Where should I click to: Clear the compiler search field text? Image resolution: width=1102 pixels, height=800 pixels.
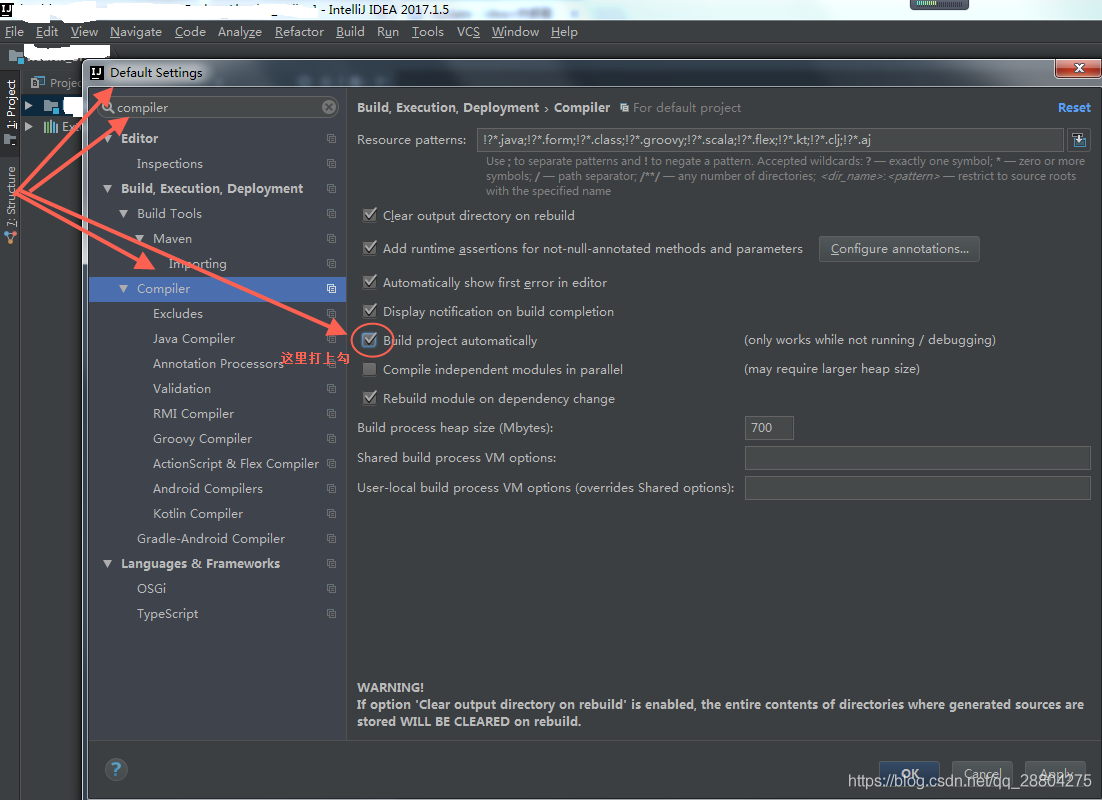[329, 107]
